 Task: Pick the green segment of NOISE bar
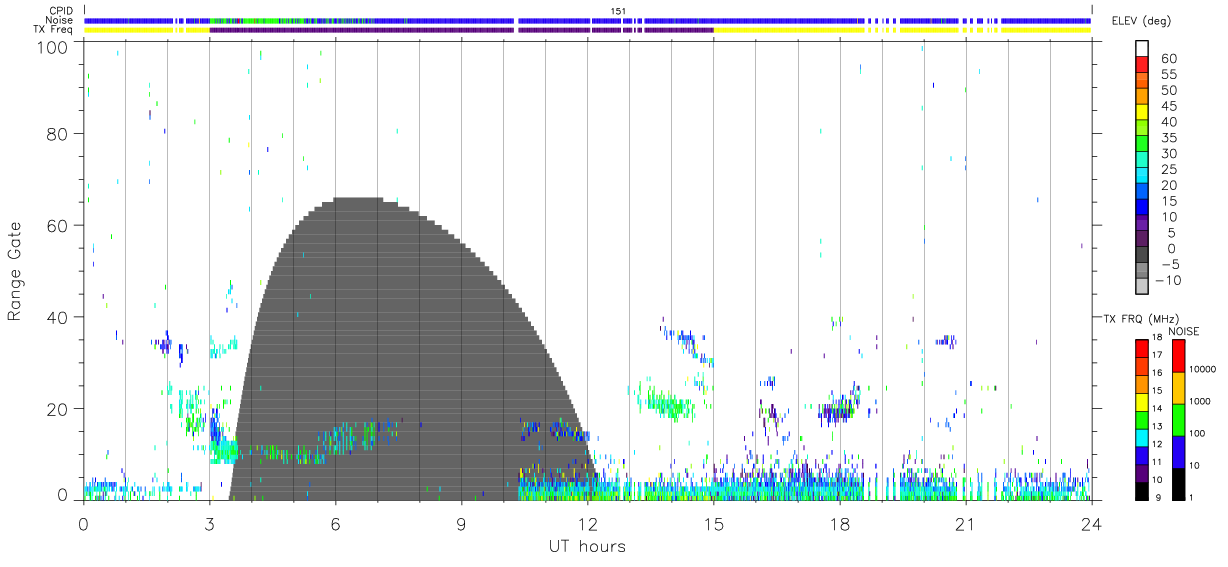point(1178,420)
